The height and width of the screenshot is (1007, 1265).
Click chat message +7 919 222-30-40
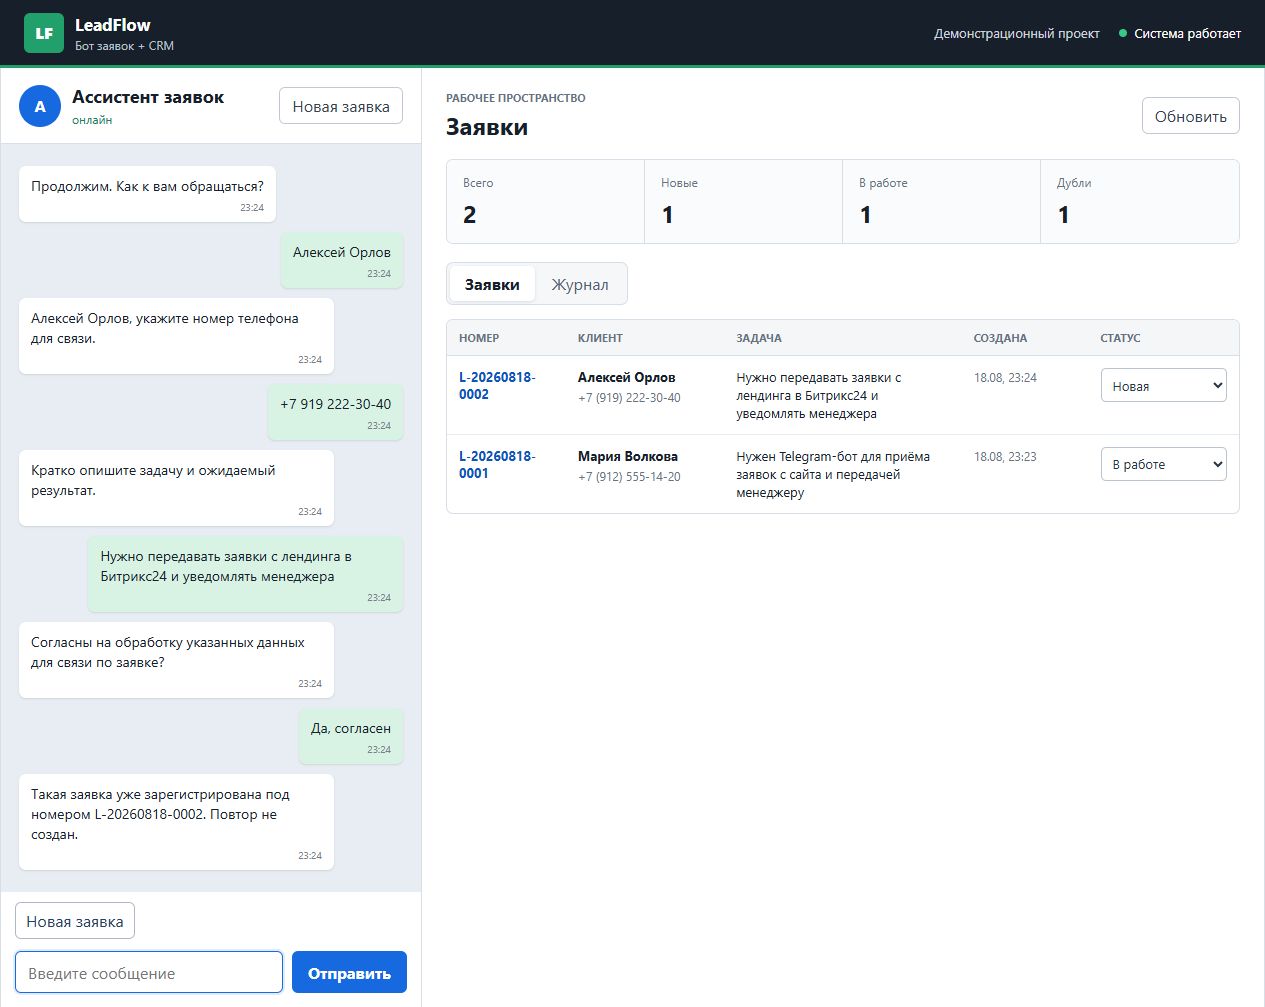335,412
